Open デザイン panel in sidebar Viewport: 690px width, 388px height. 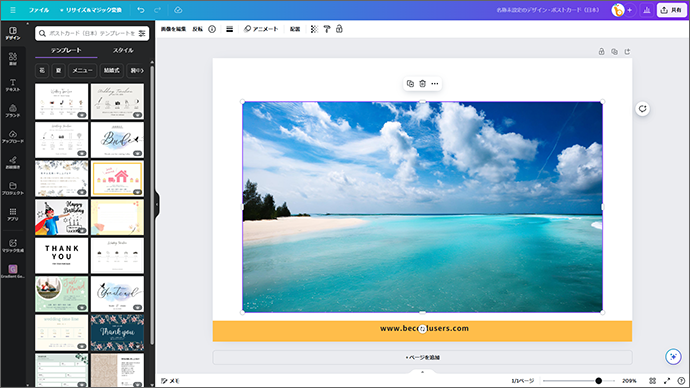(x=13, y=33)
